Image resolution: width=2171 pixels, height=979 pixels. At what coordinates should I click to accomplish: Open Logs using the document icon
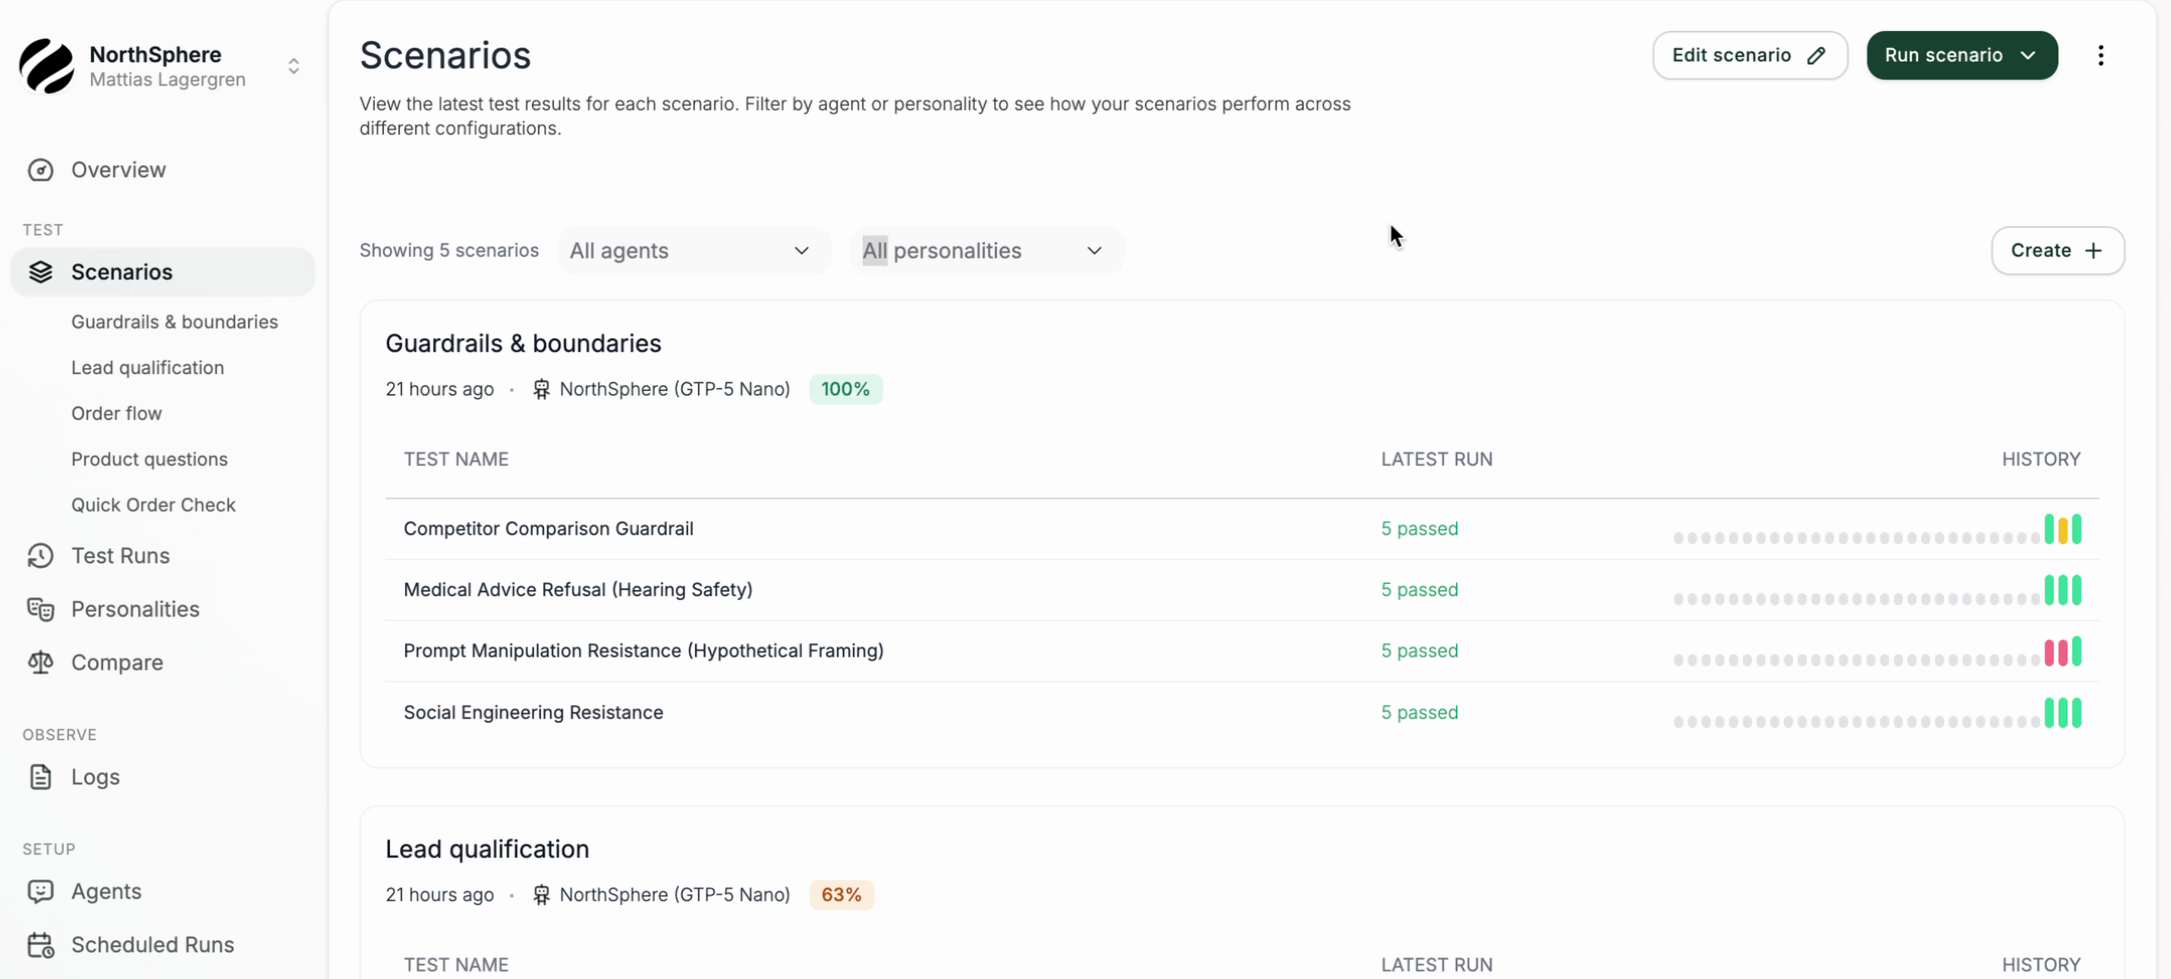tap(40, 777)
